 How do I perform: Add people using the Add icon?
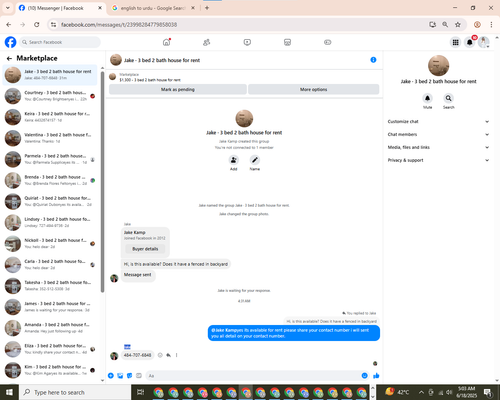(x=234, y=160)
